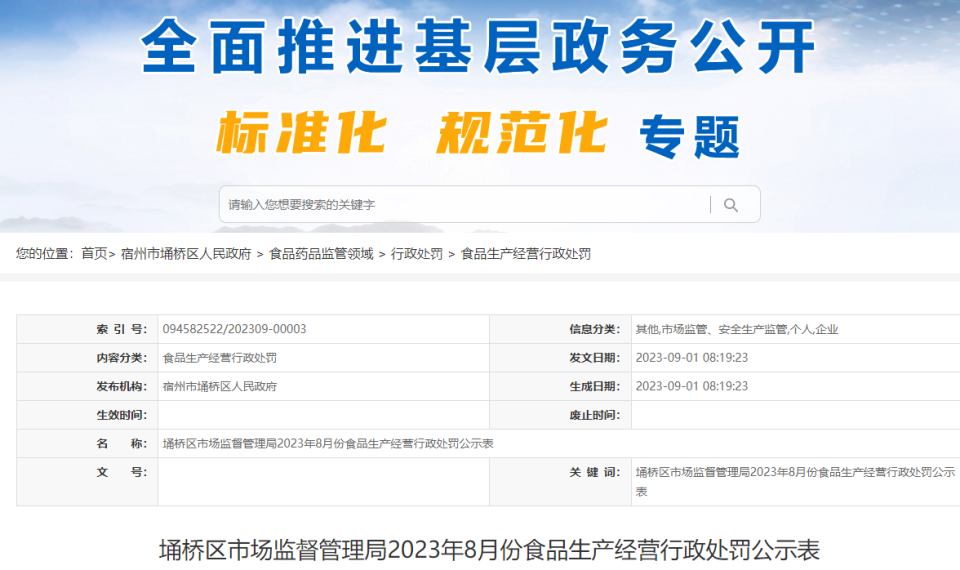Select 内容分类 value 食品生产经营行政处罚

[220, 358]
